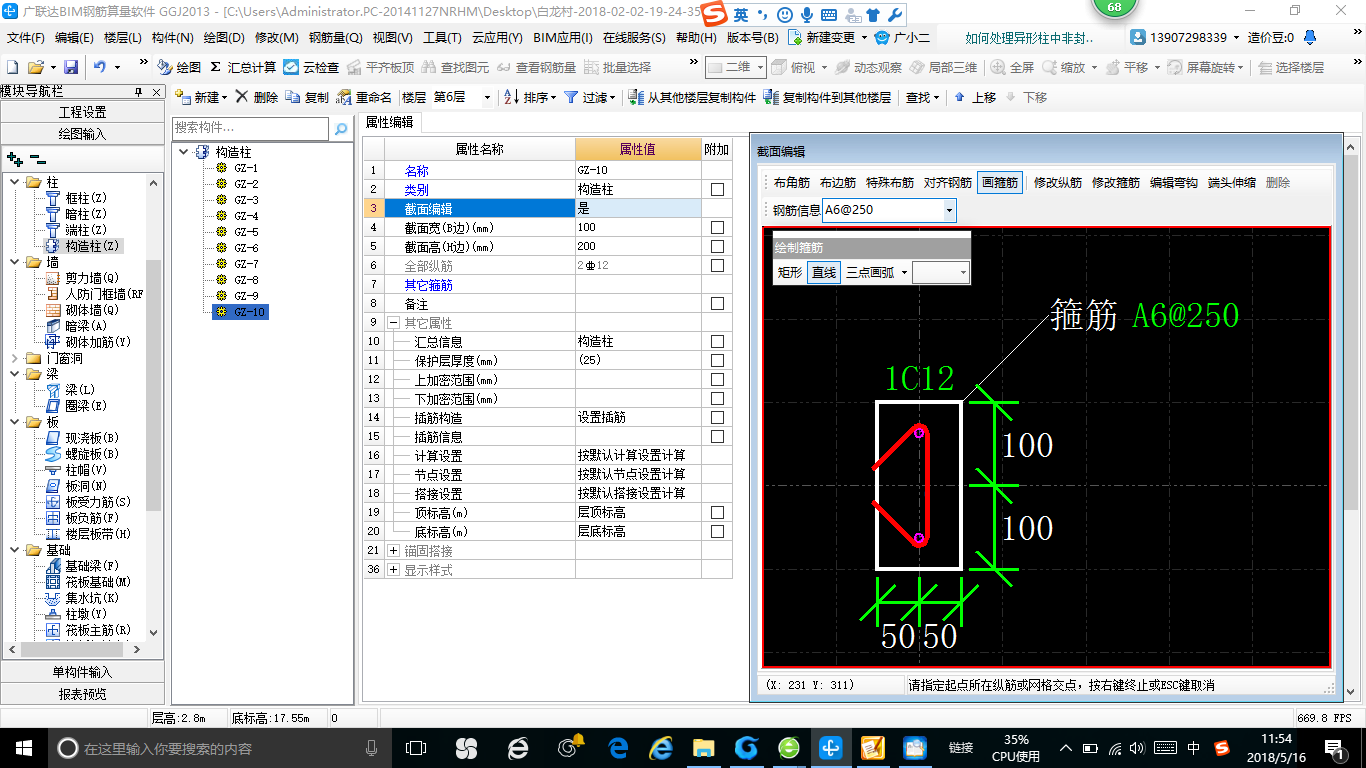Viewport: 1366px width, 768px height.
Task: Open 文件(F) menu
Action: click(25, 38)
